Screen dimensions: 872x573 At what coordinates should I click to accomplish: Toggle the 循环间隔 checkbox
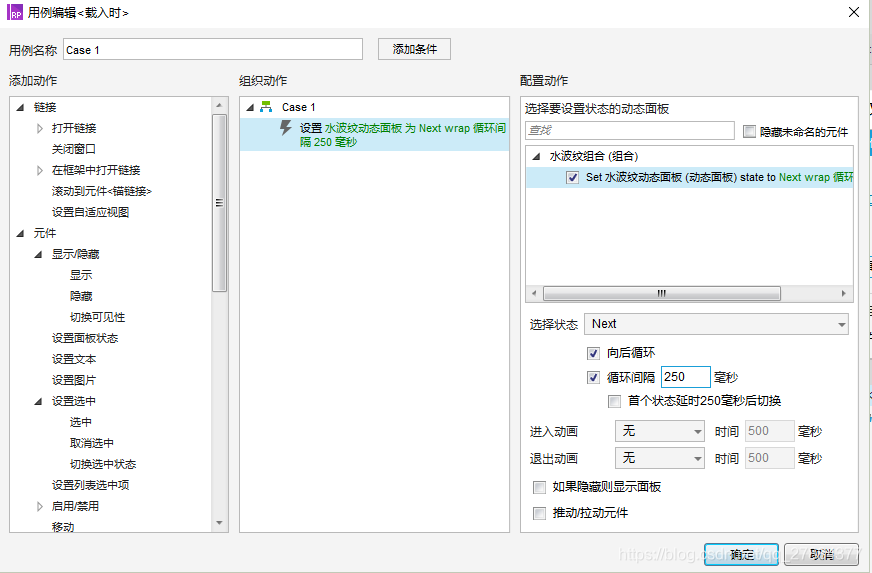click(593, 378)
